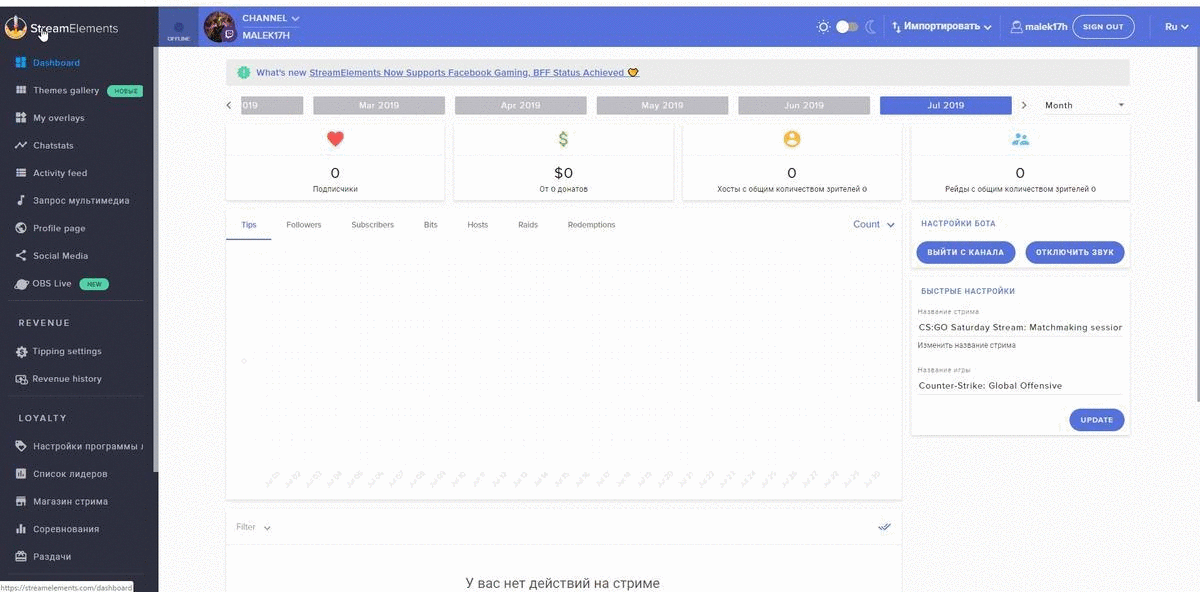The height and width of the screenshot is (592, 1200).
Task: Select the May 2019 month segment
Action: 663,105
